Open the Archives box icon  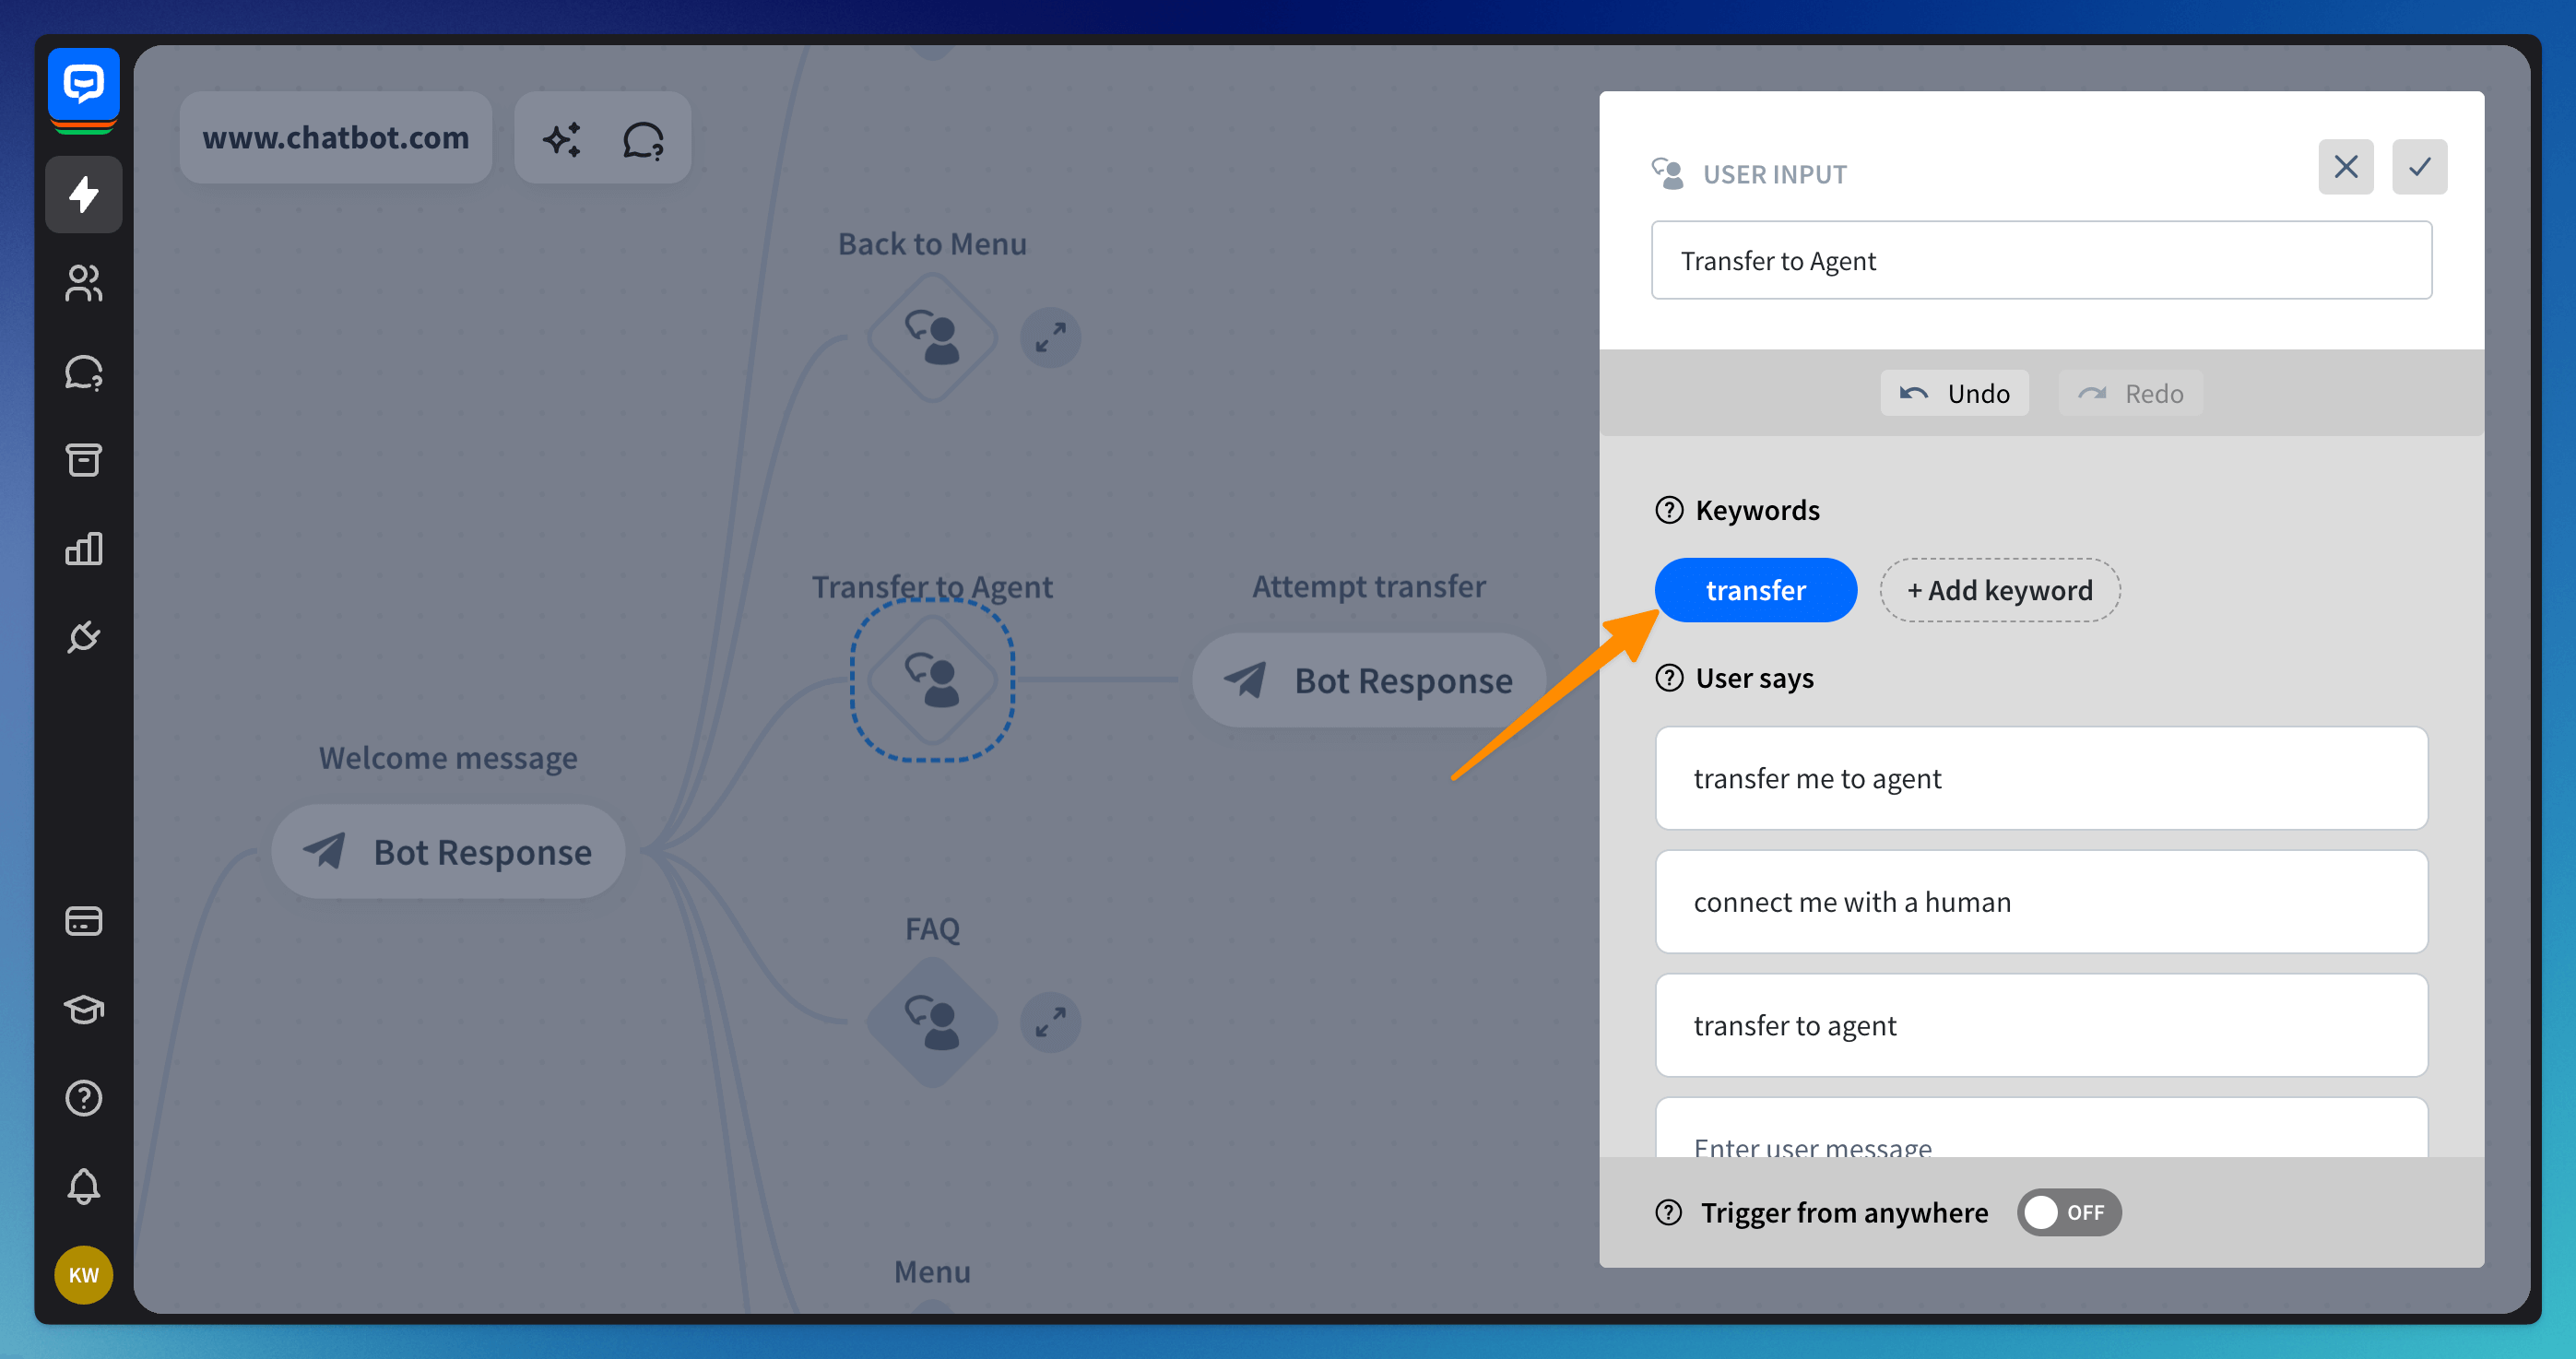click(83, 460)
